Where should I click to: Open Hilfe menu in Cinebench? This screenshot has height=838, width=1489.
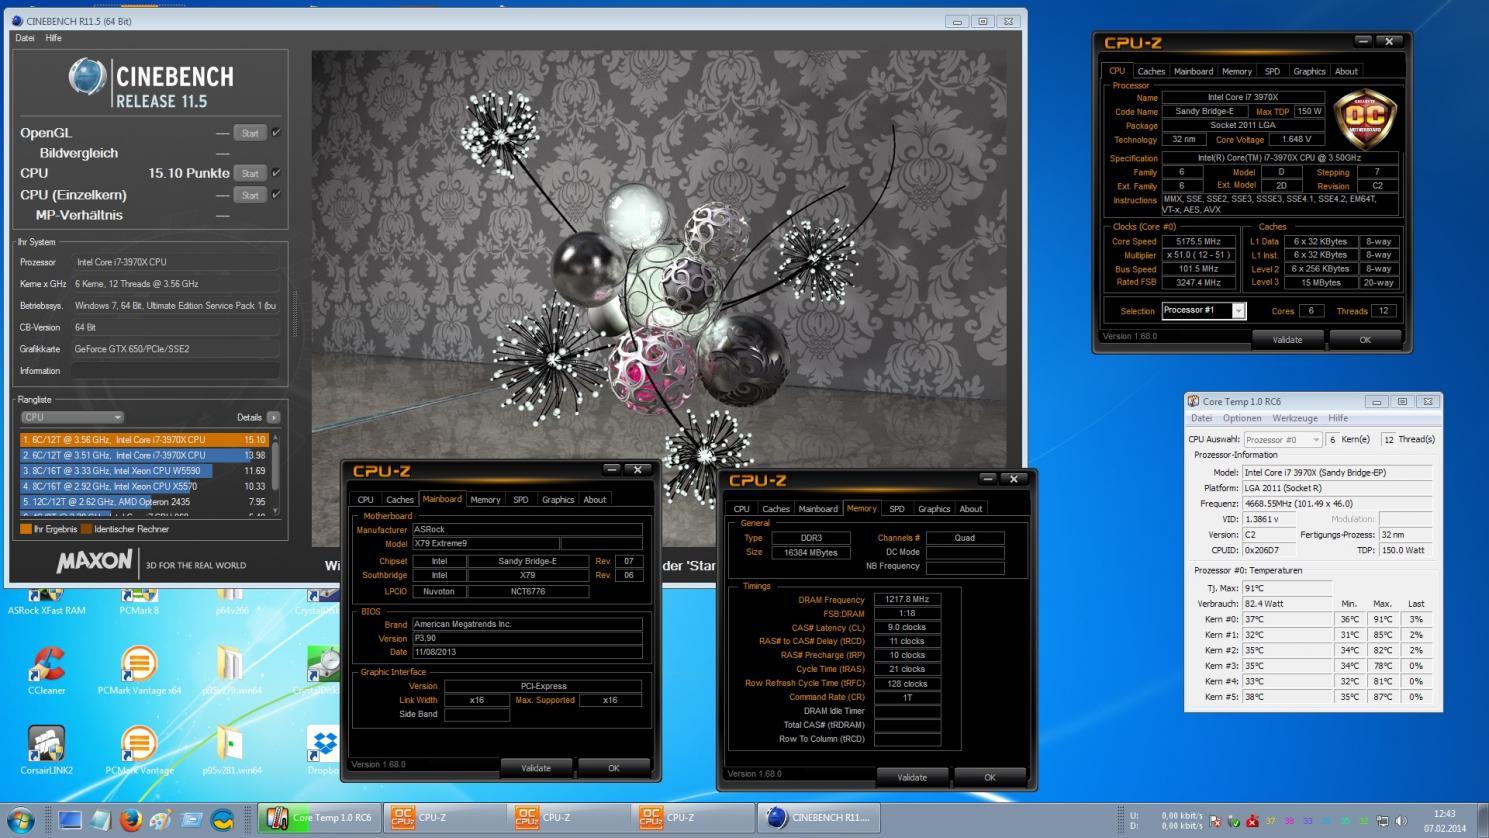(54, 38)
